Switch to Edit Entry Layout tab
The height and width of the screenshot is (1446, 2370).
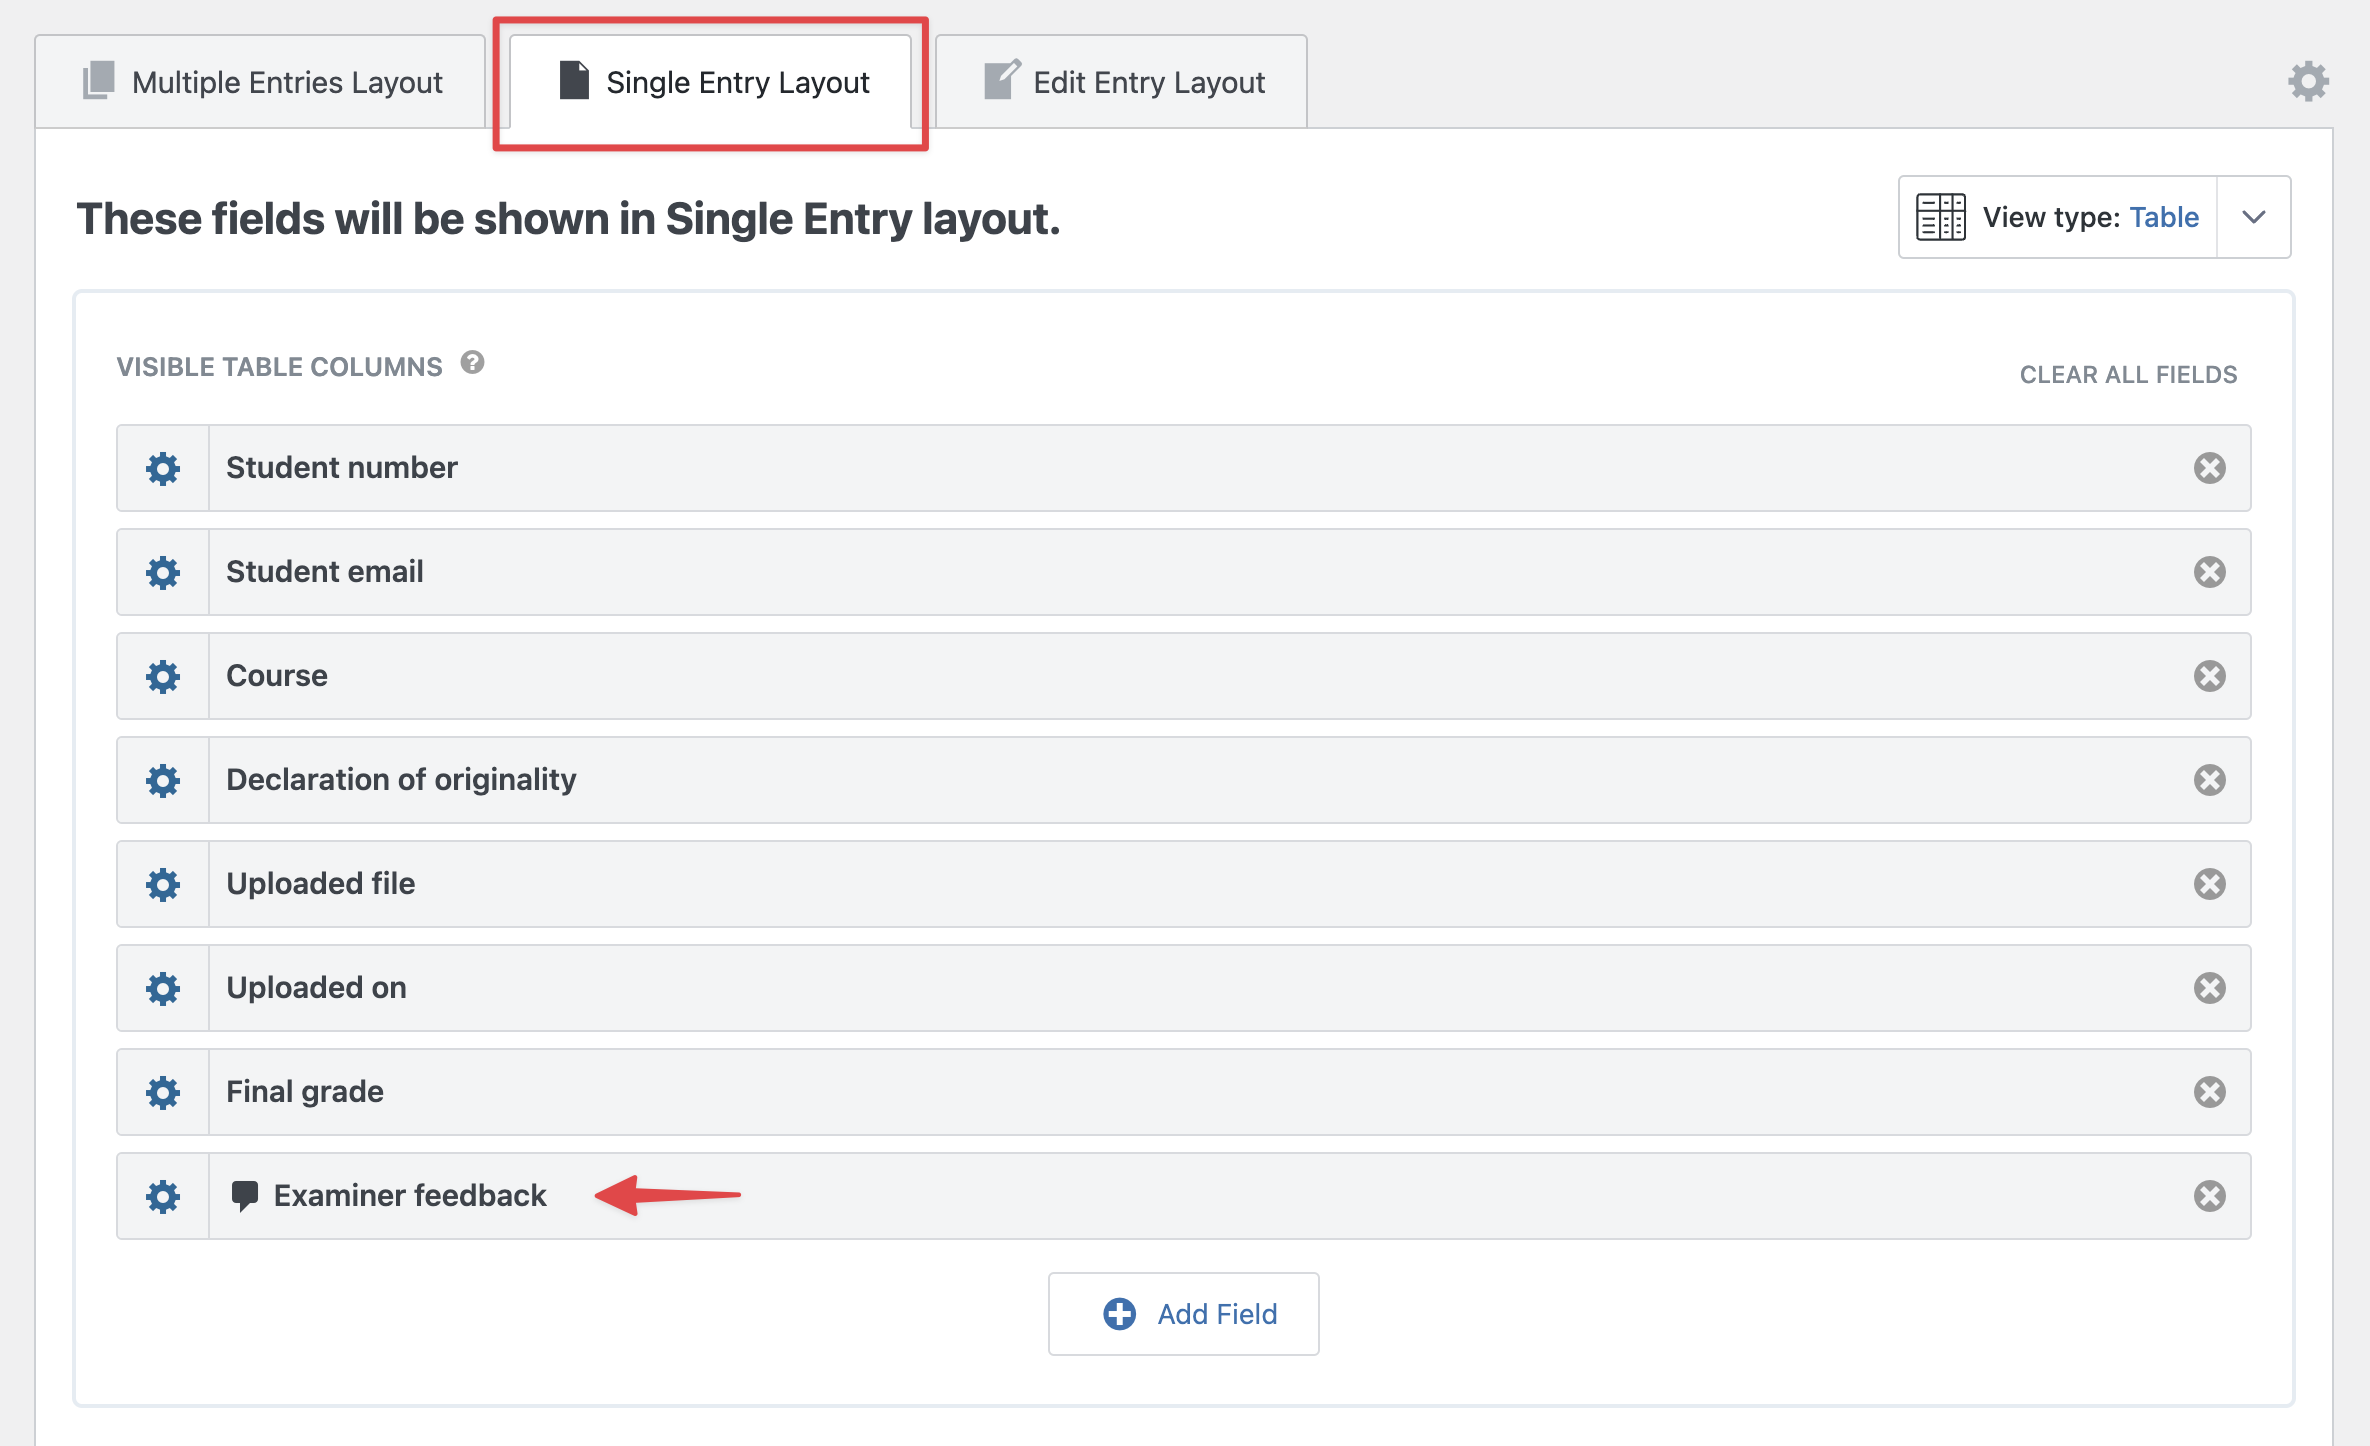tap(1122, 82)
